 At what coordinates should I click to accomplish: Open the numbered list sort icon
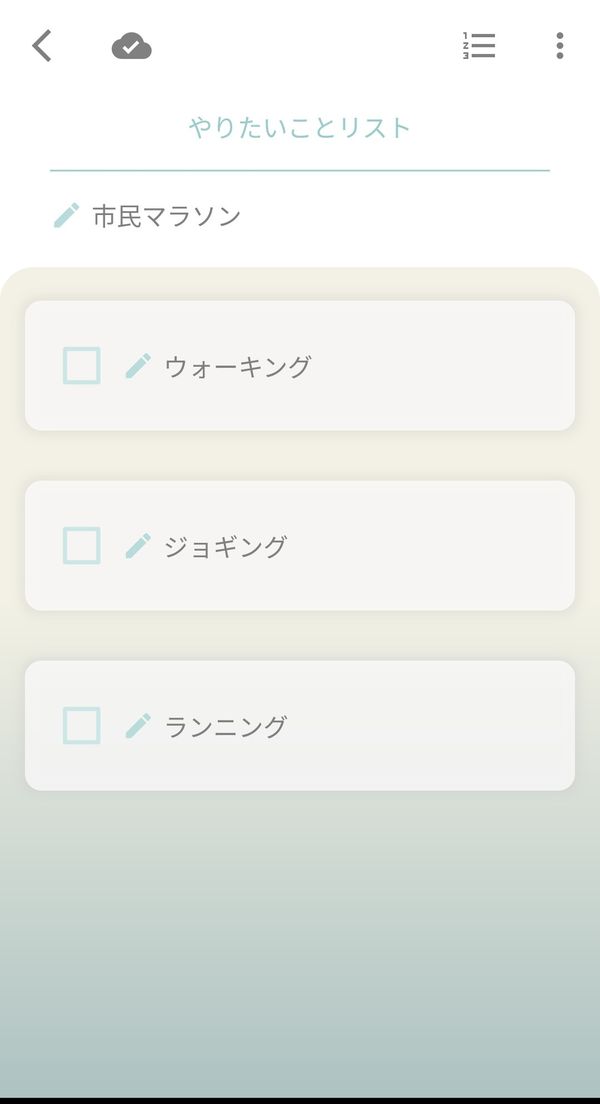pyautogui.click(x=479, y=46)
